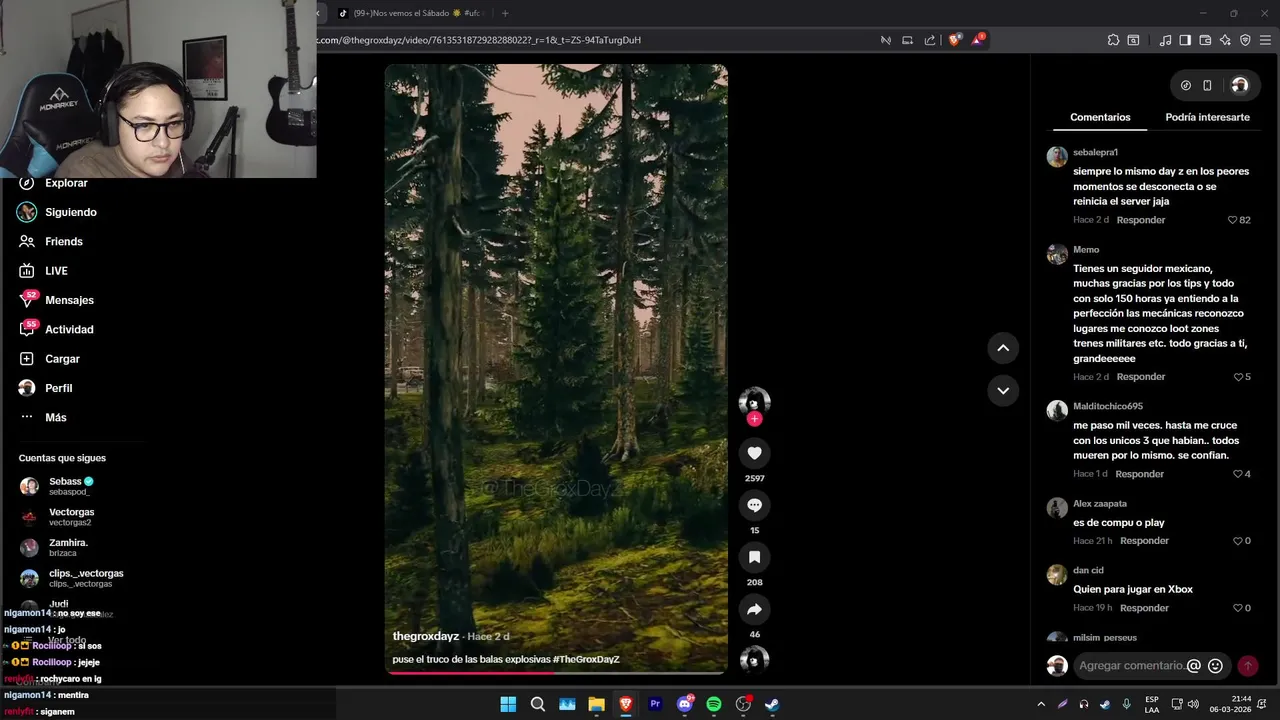The width and height of the screenshot is (1280, 720).
Task: Click #TheGroxDayZ hashtag in caption
Action: point(586,659)
